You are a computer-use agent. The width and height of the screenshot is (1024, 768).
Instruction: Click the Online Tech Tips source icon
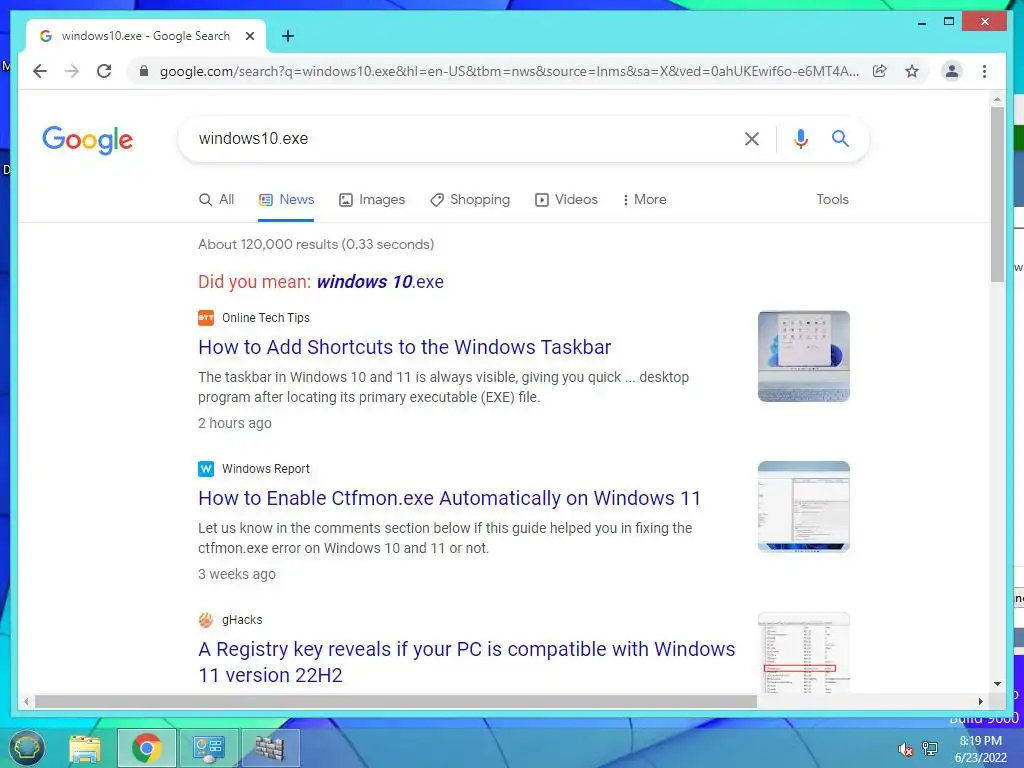coord(206,318)
